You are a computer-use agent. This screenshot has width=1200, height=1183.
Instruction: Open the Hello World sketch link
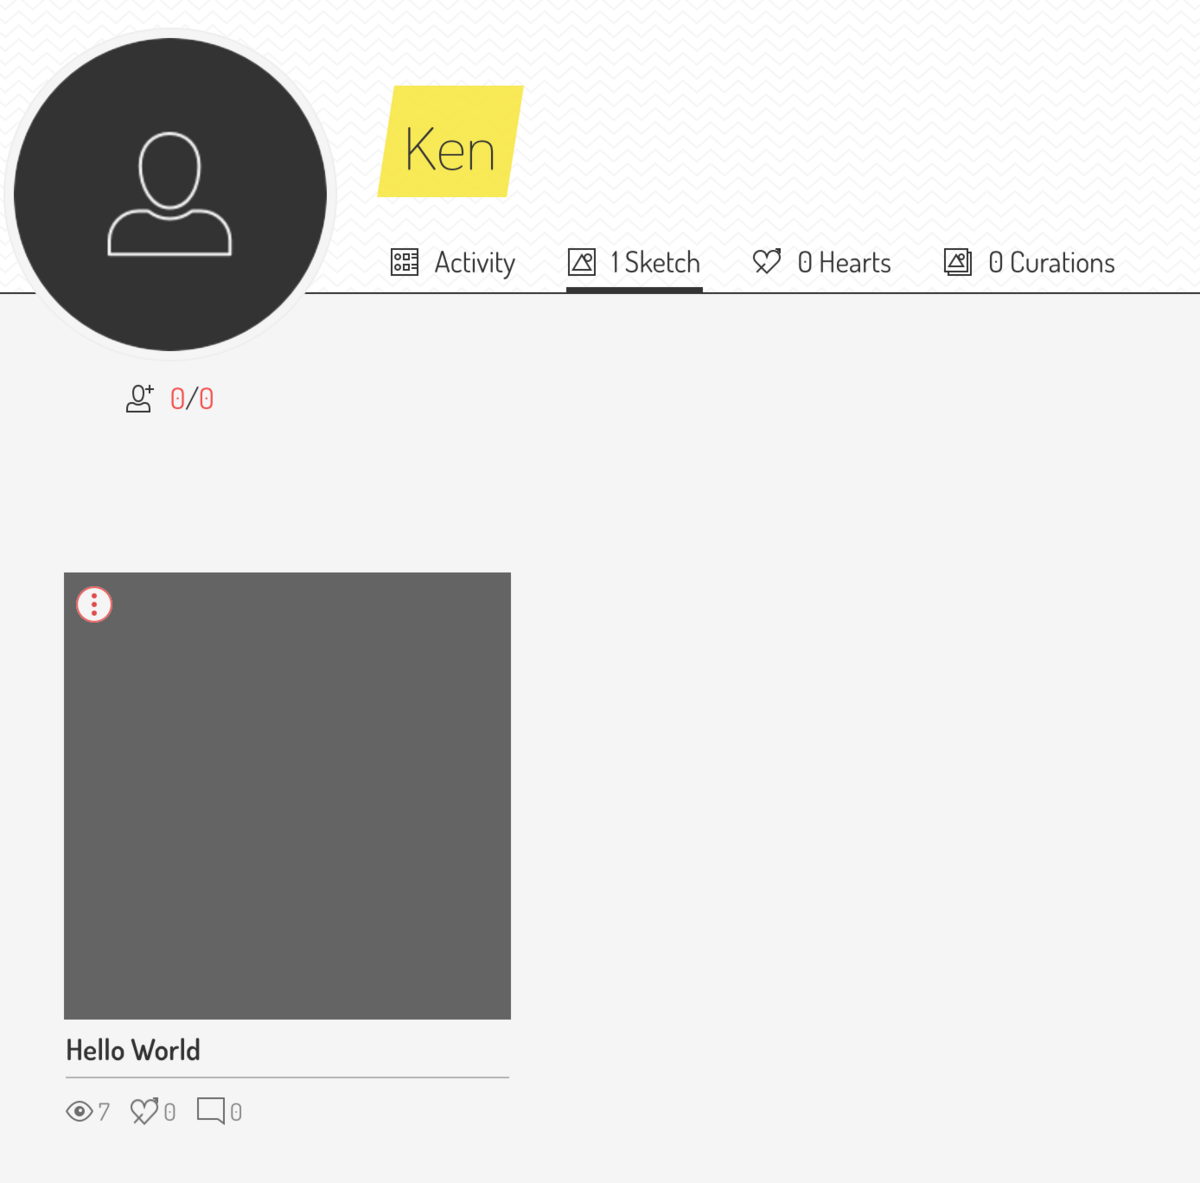click(x=132, y=1050)
